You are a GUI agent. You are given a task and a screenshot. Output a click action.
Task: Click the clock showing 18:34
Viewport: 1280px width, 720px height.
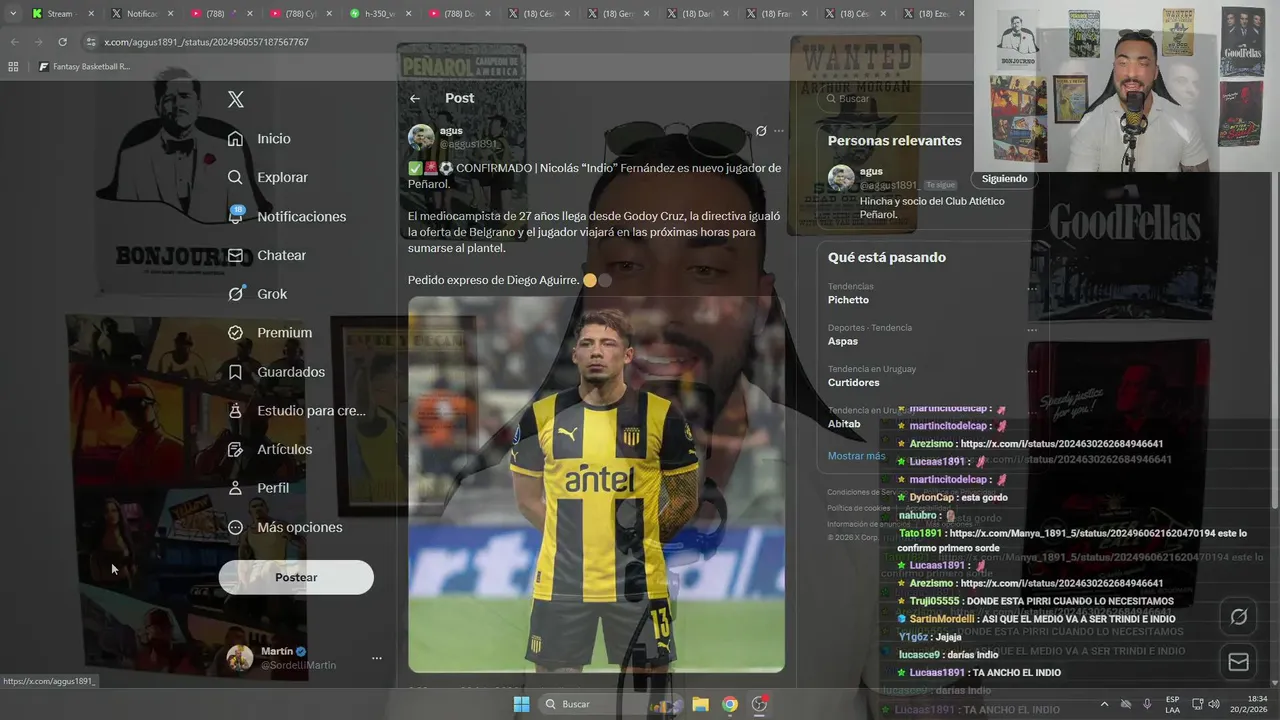(1257, 699)
